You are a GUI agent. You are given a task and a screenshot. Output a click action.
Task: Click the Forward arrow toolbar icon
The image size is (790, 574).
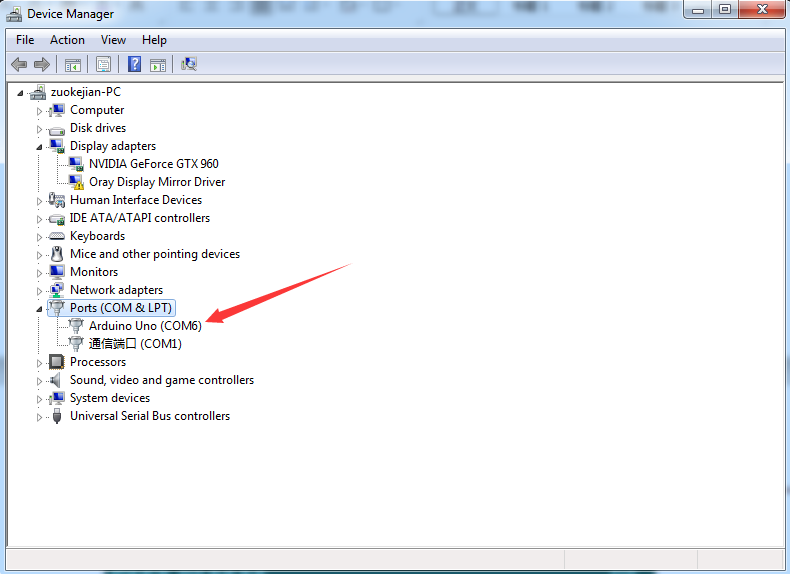(42, 65)
